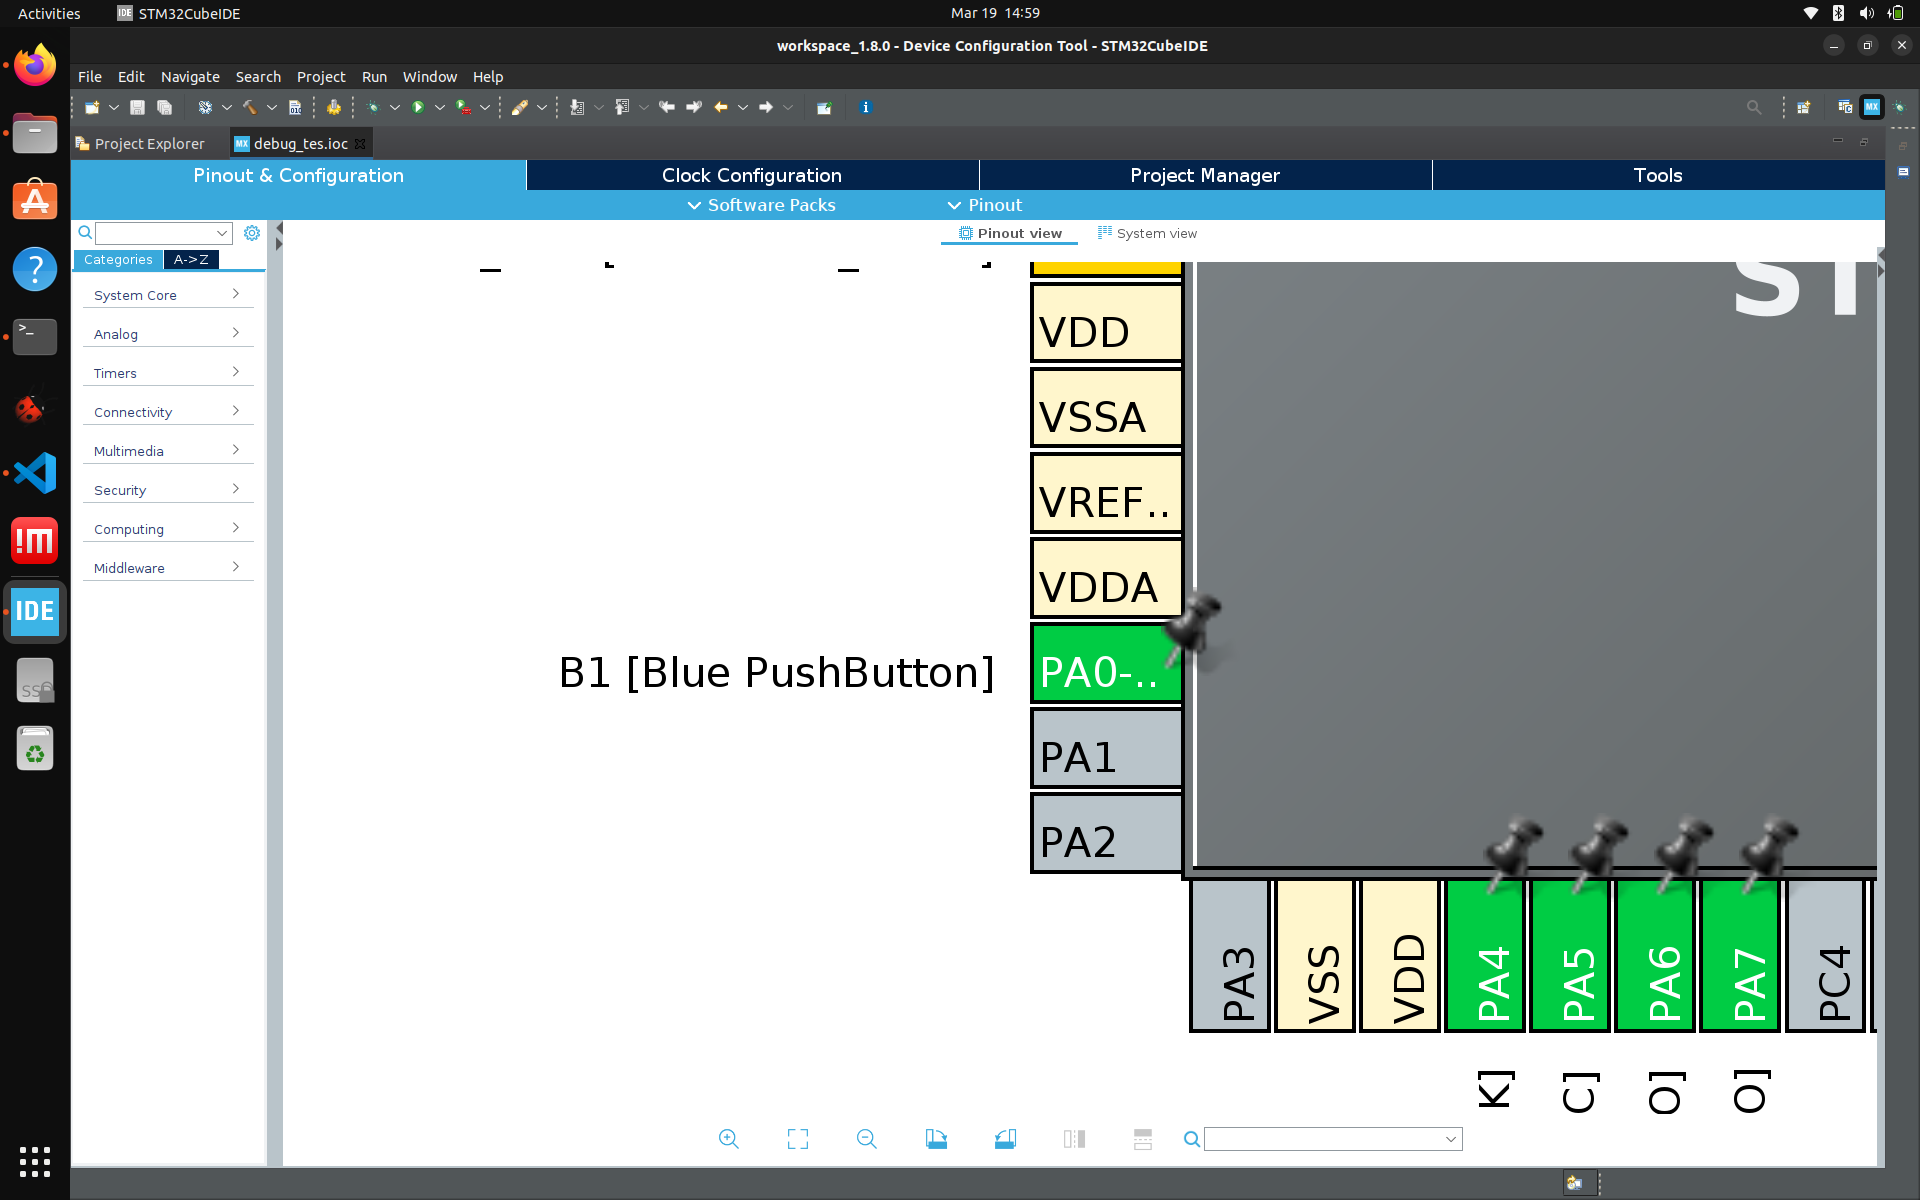This screenshot has height=1200, width=1920.
Task: Click the PA1 pin on chip
Action: 1107,749
